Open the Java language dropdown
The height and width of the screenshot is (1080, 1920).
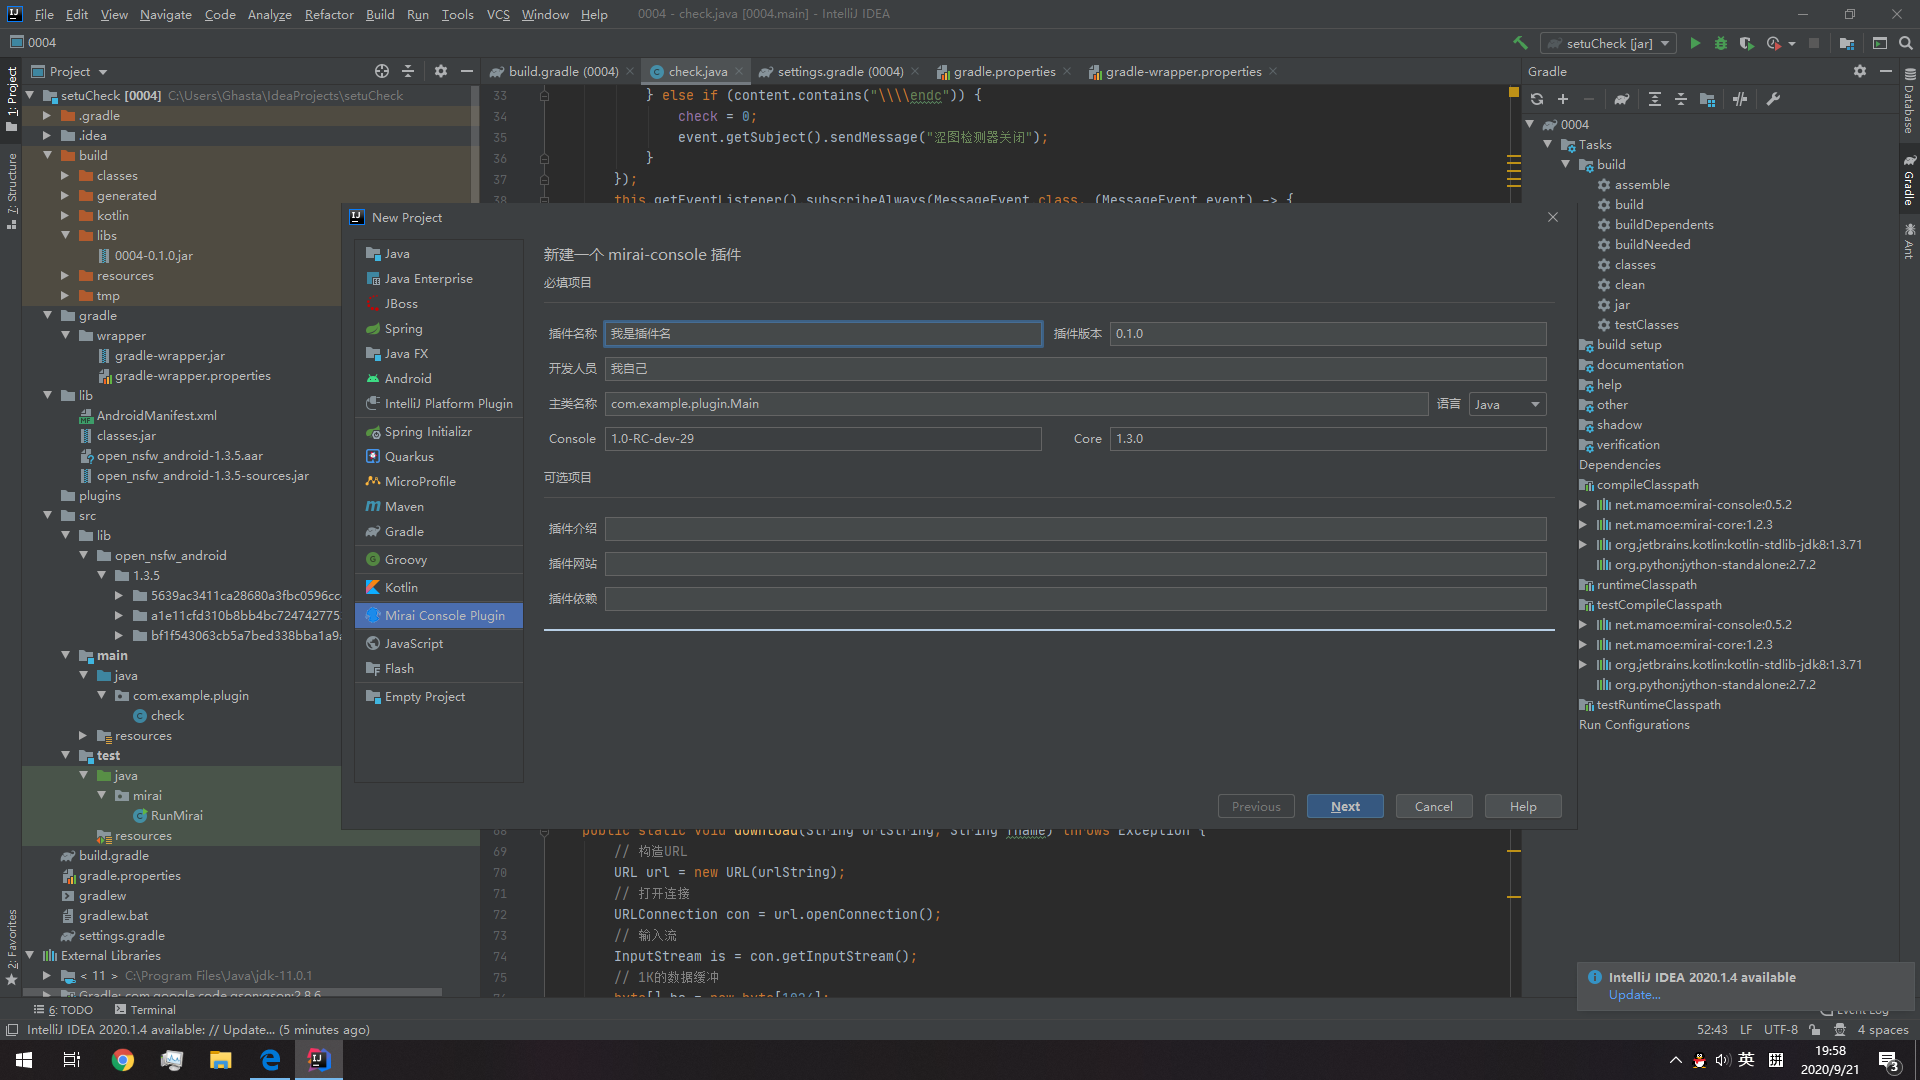[x=1507, y=404]
